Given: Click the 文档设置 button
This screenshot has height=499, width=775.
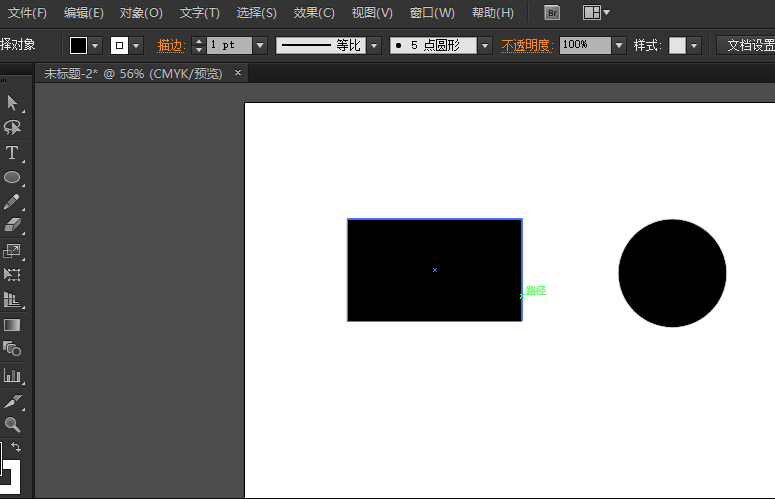Looking at the screenshot, I should [x=748, y=46].
